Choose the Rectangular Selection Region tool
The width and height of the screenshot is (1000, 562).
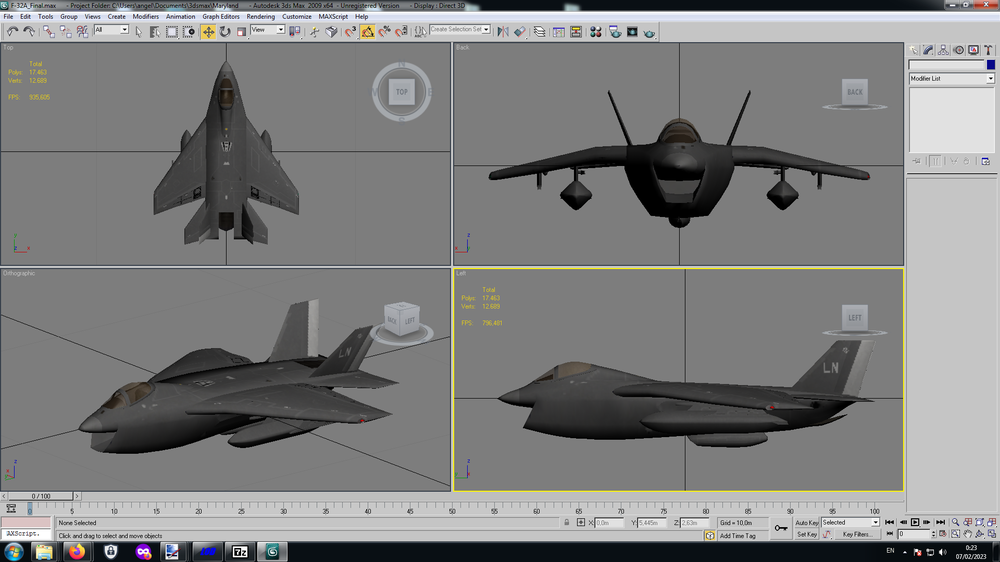coord(172,31)
